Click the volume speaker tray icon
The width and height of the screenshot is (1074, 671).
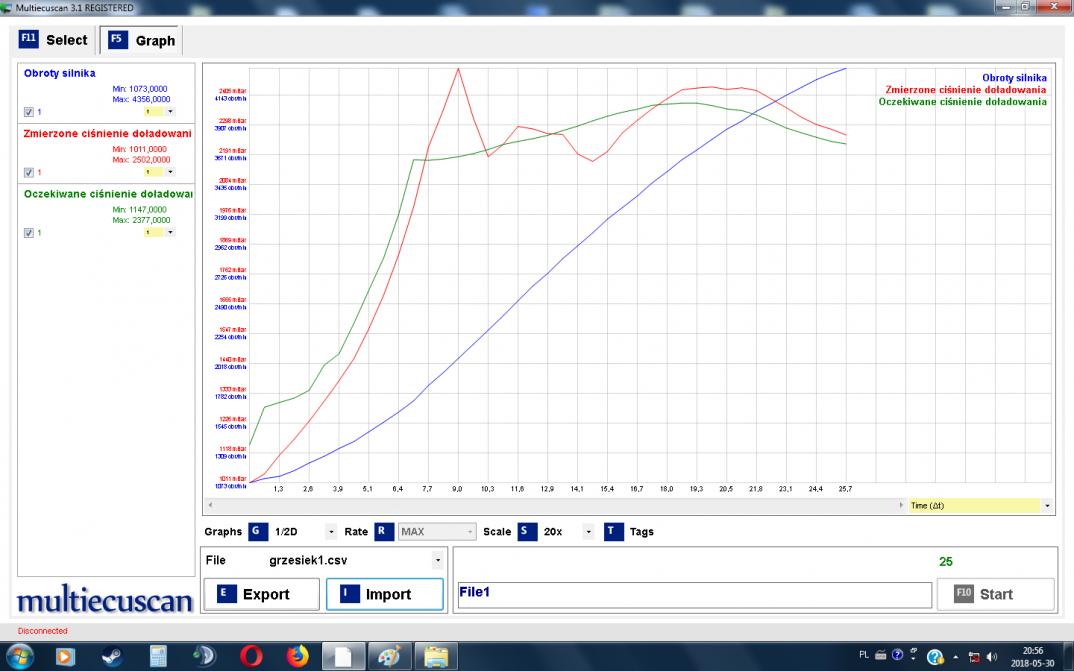(x=991, y=657)
